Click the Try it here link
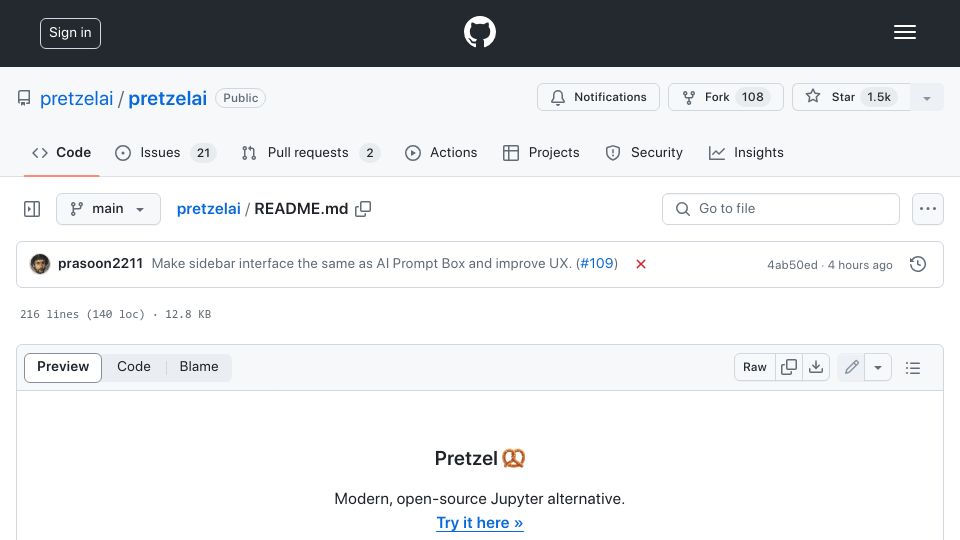Viewport: 960px width, 540px height. pyautogui.click(x=479, y=523)
